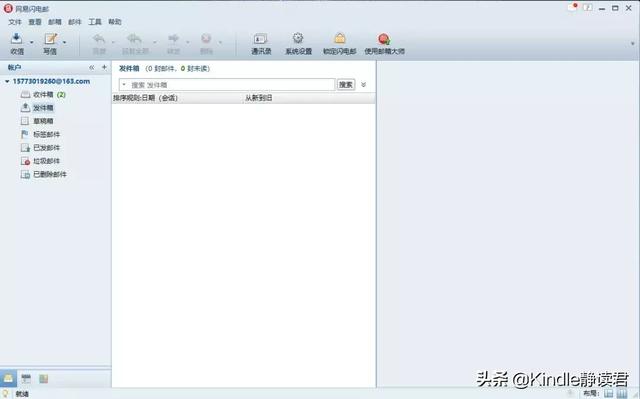The width and height of the screenshot is (640, 399).
Task: Select the third view icon at sidebar bottom
Action: [44, 379]
